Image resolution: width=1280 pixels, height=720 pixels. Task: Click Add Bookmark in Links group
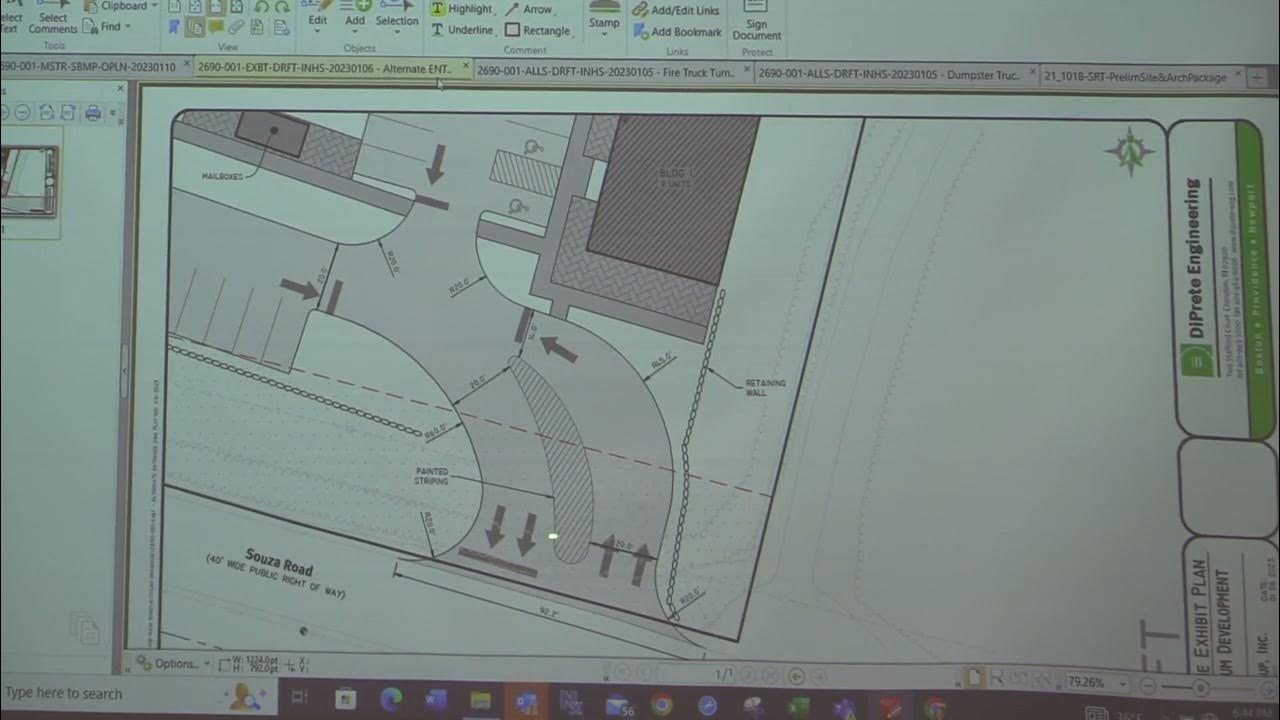pos(677,32)
